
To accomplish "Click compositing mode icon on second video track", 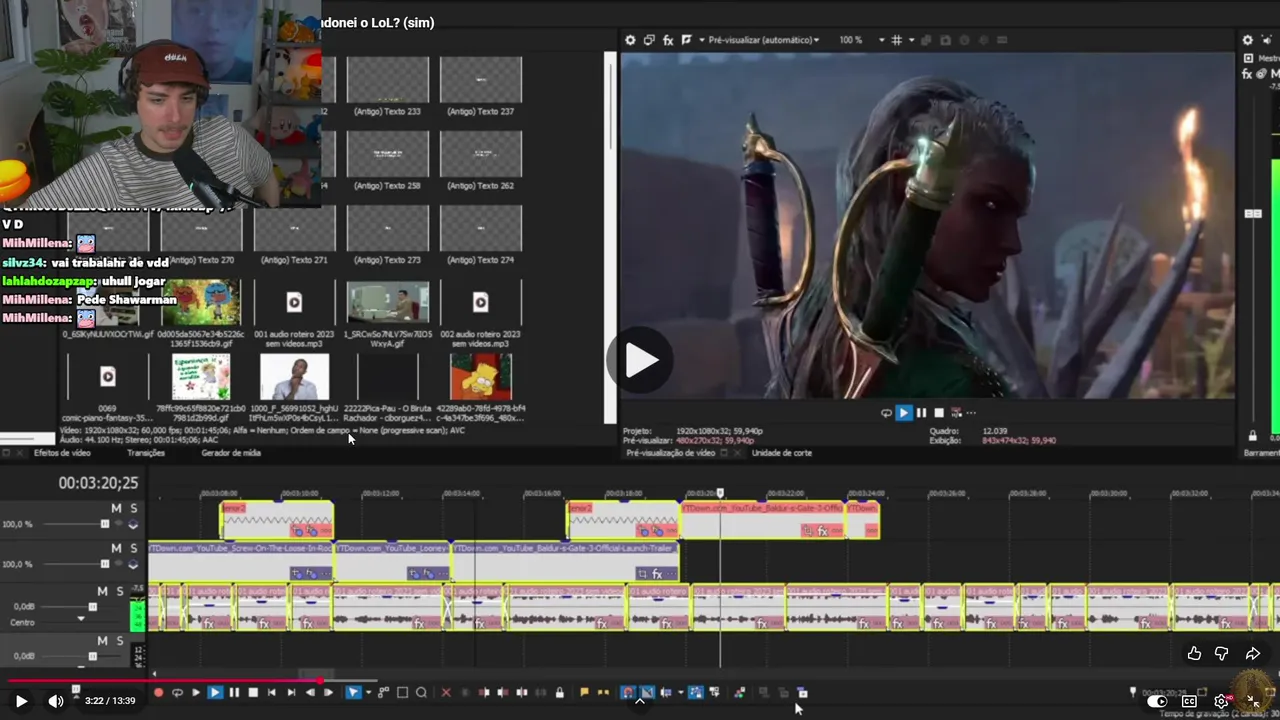I will [133, 564].
